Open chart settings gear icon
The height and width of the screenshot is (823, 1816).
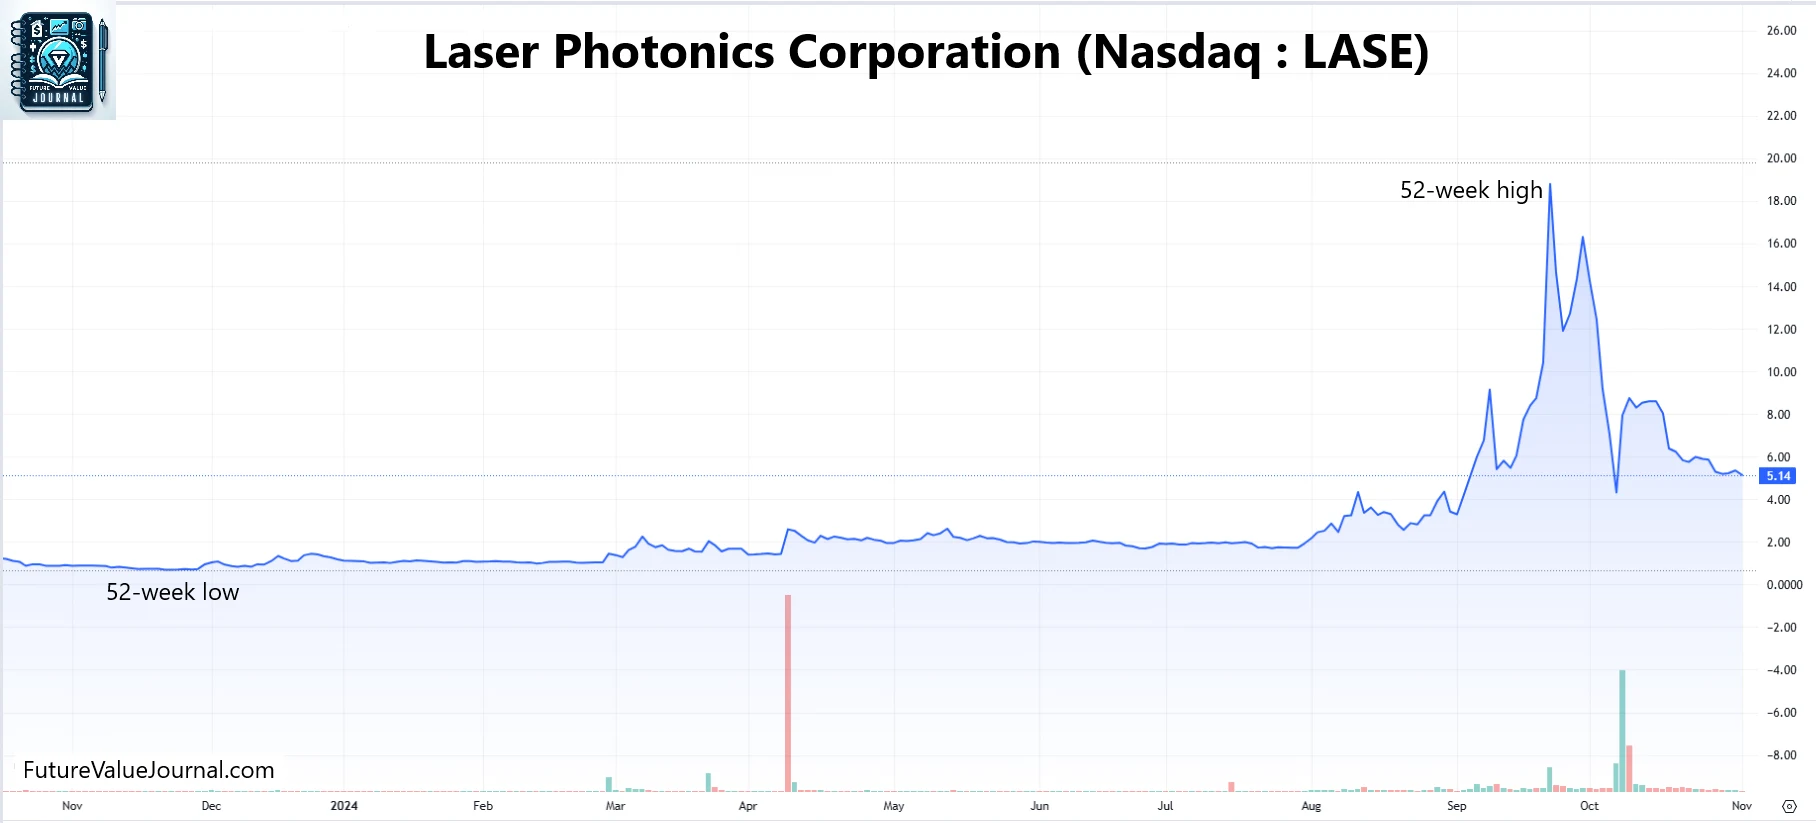[x=1789, y=806]
